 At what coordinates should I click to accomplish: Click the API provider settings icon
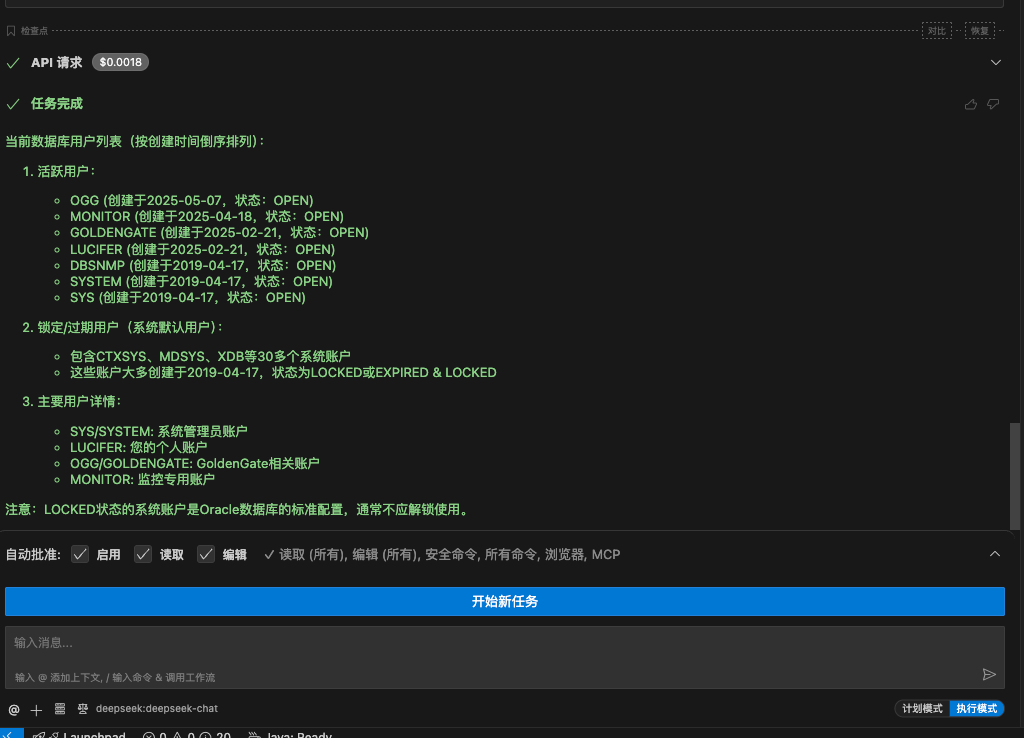pyautogui.click(x=83, y=709)
